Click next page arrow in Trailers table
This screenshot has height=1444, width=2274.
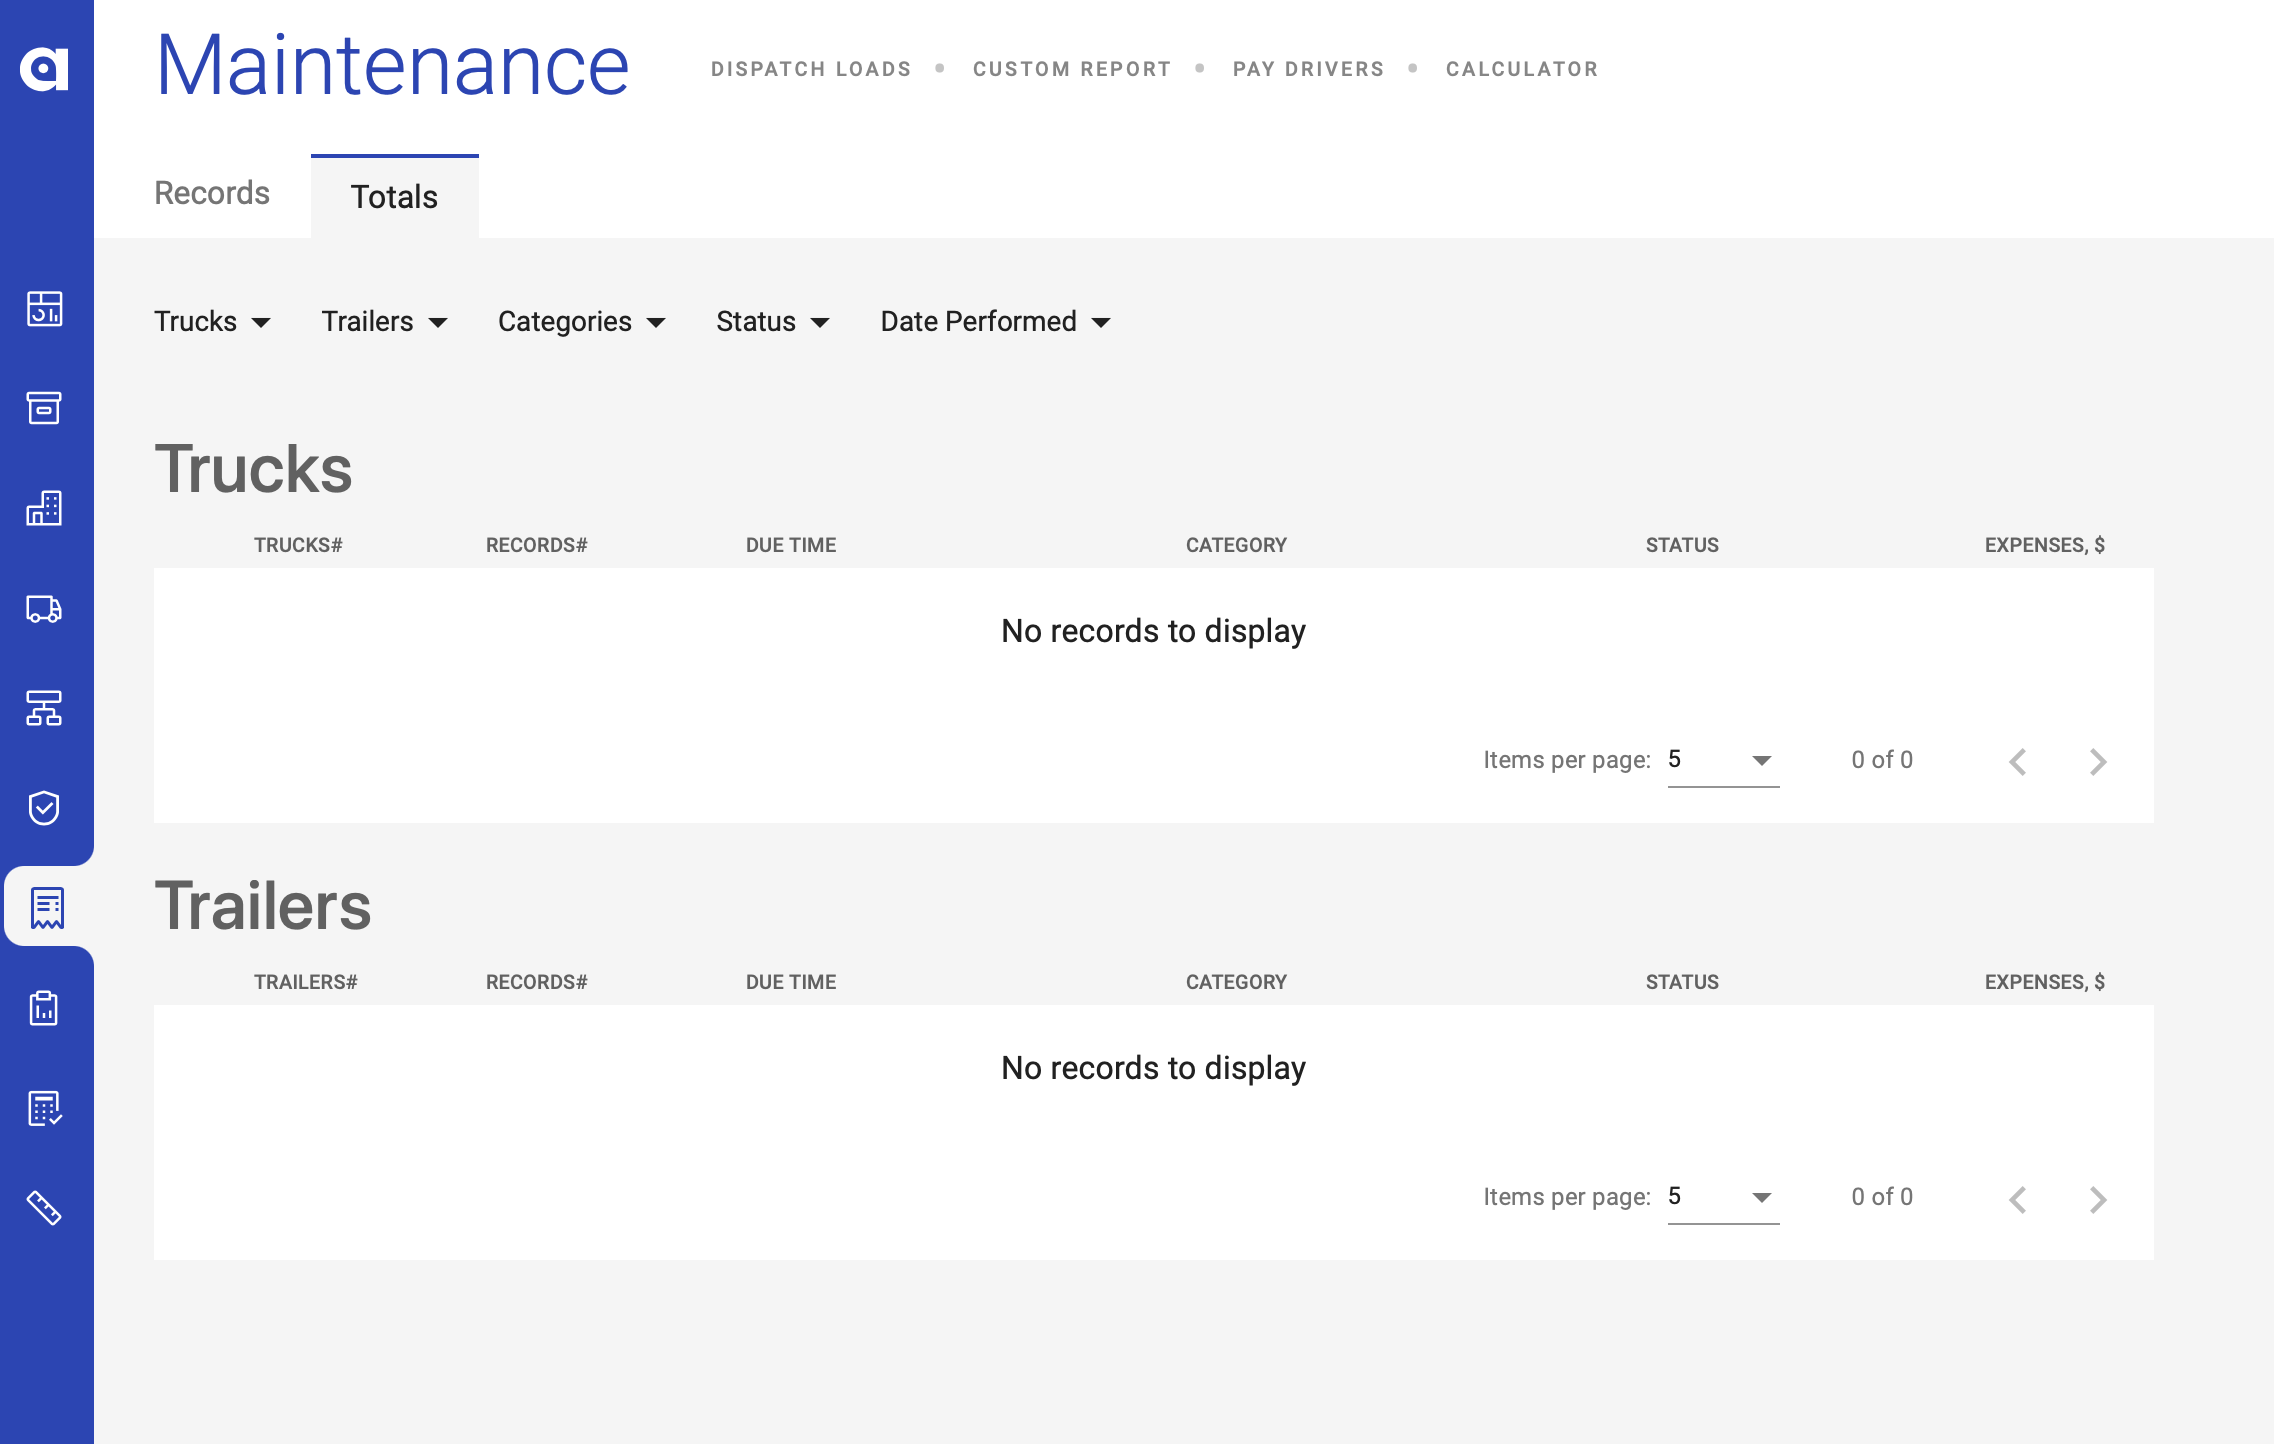click(x=2097, y=1199)
